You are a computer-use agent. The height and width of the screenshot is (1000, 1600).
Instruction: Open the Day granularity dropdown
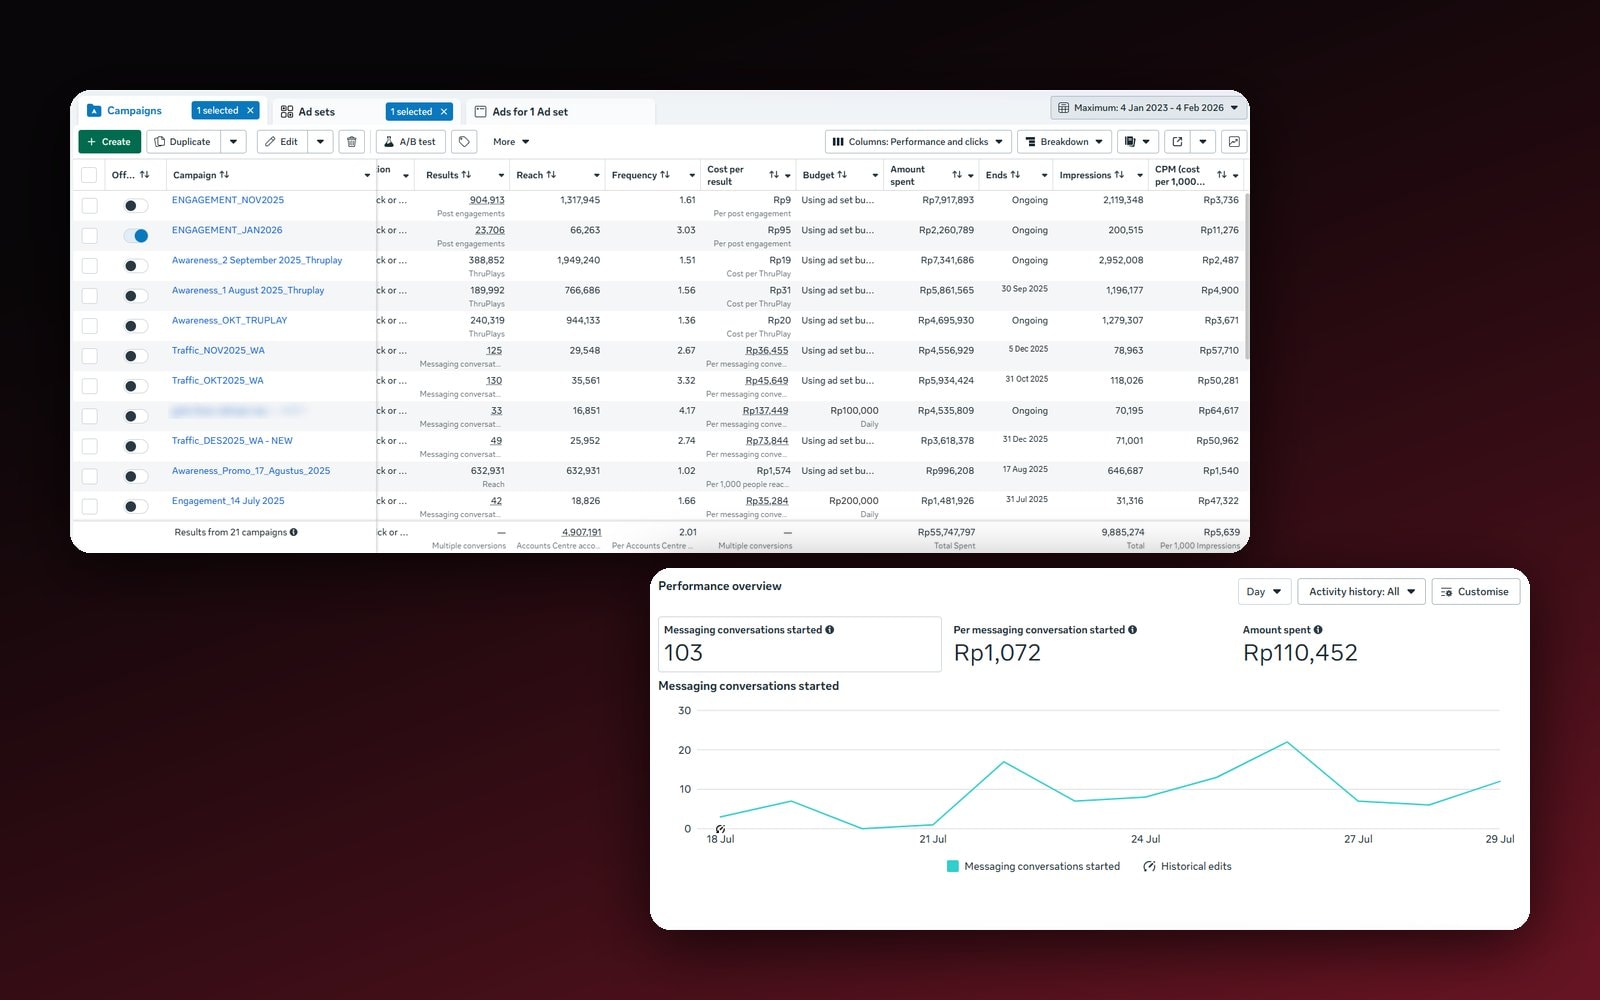point(1264,592)
